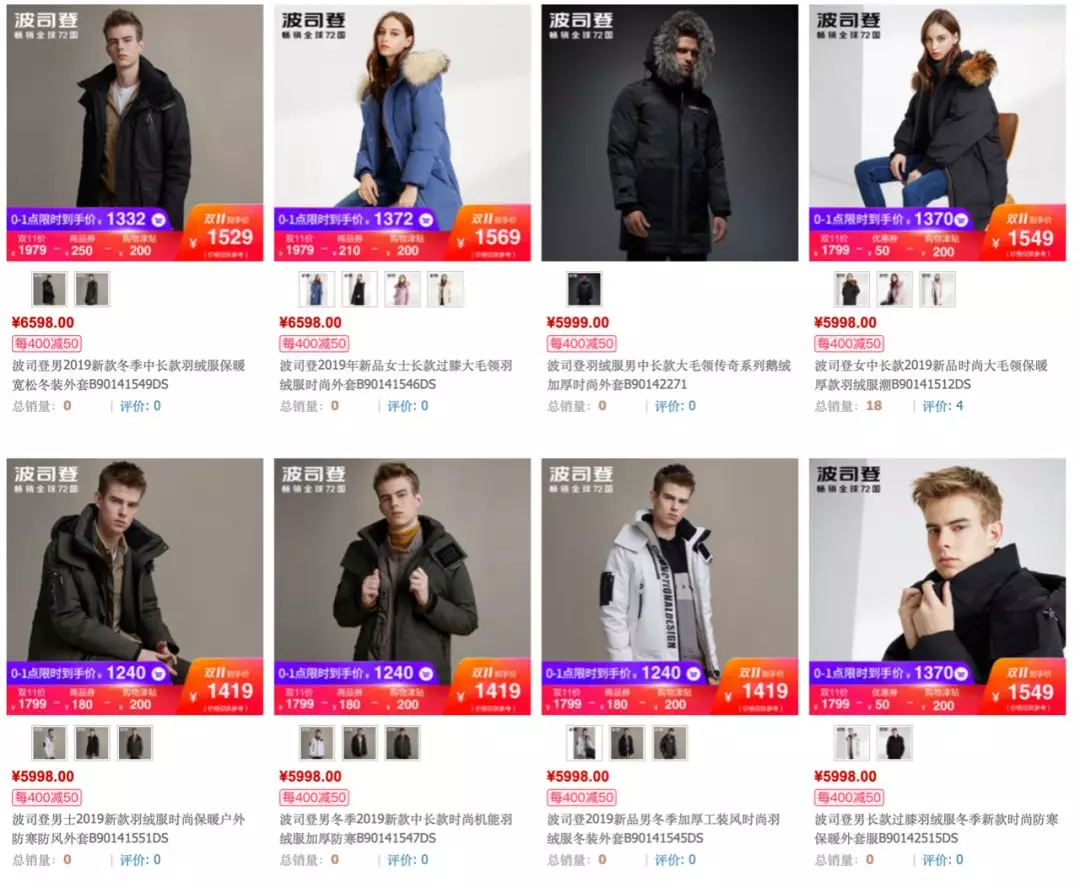Select the pink coat color thumbnail under the second product
The image size is (1080, 888).
[x=402, y=289]
